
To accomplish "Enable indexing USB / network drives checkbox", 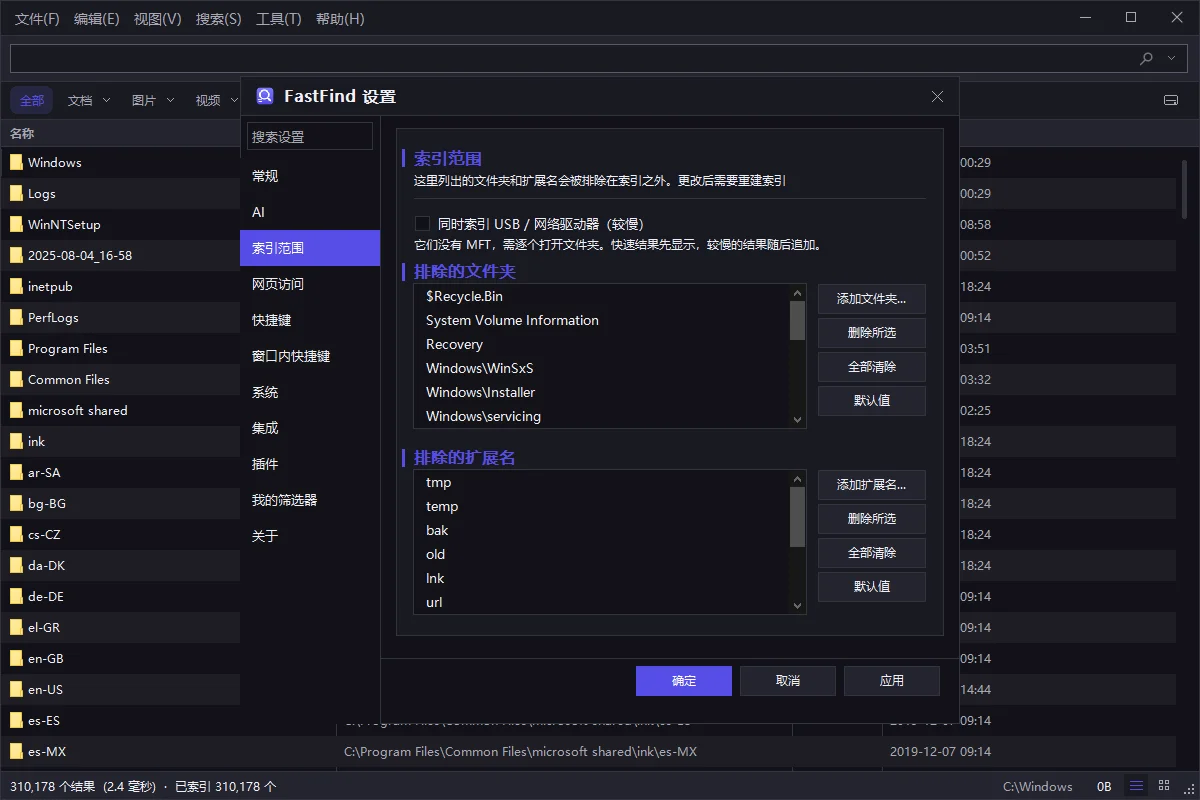I will tap(422, 224).
